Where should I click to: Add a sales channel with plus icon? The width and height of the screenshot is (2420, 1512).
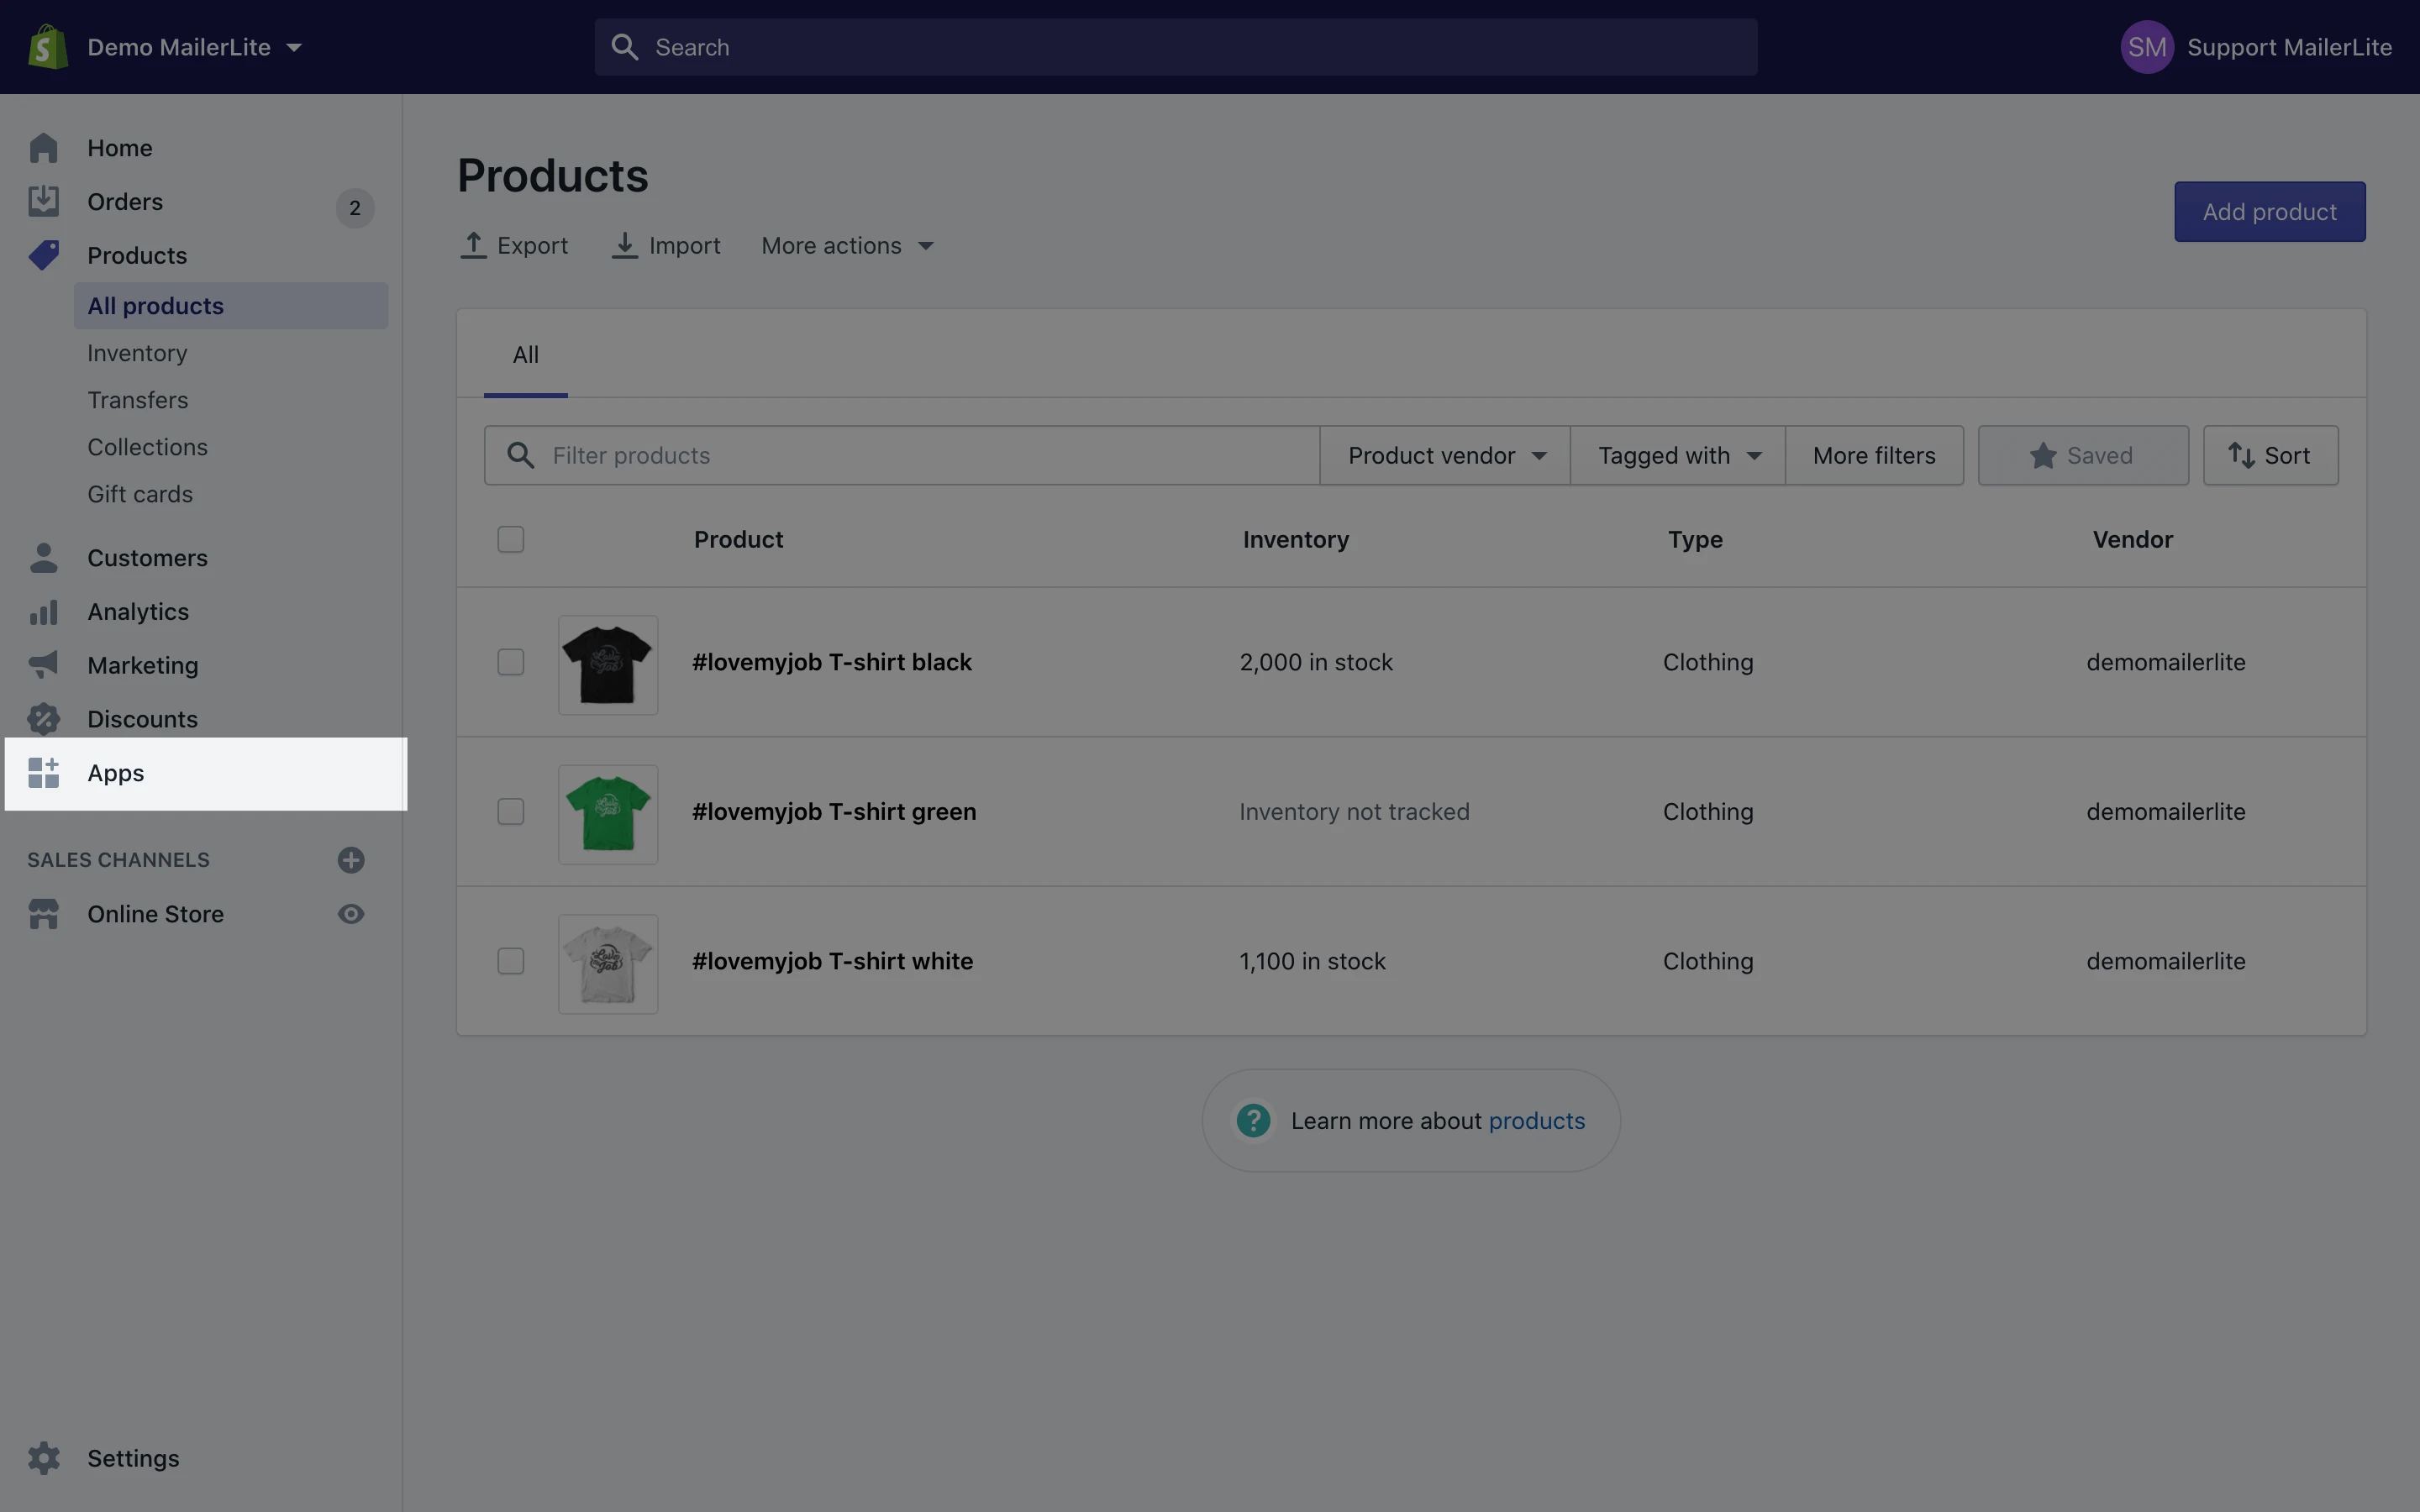(351, 860)
